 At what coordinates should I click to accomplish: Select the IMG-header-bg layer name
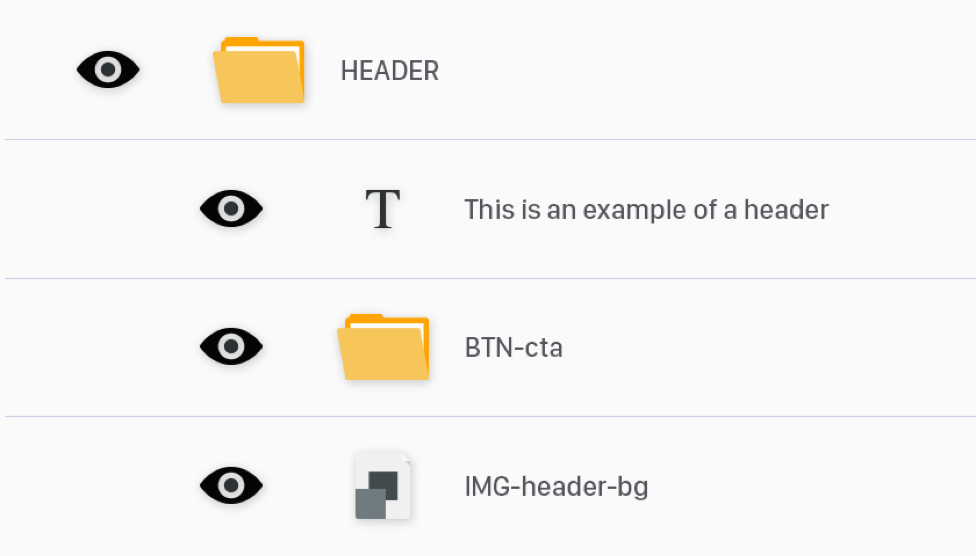point(556,487)
